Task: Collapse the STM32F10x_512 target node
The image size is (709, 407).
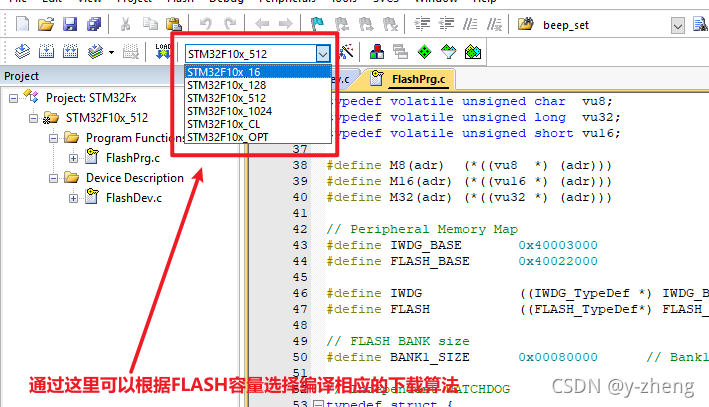Action: coord(33,118)
